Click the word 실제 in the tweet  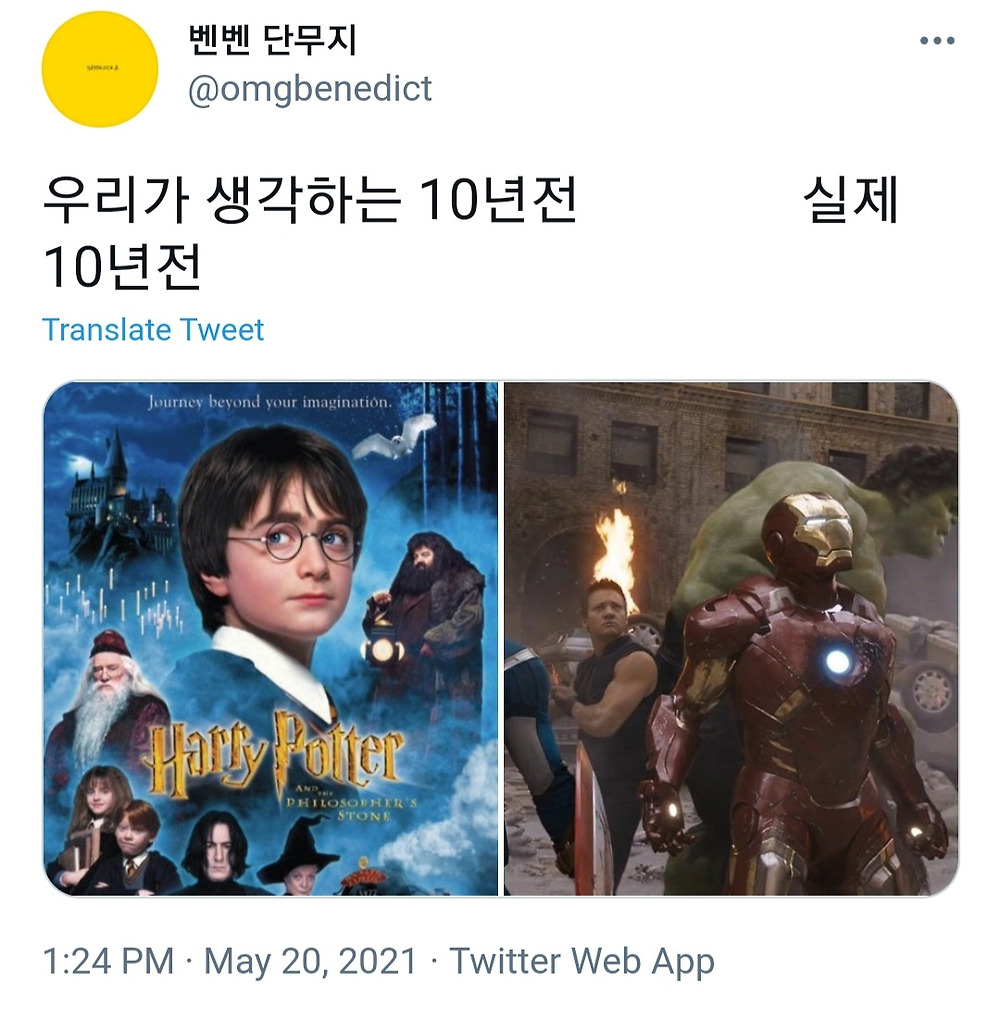(x=851, y=199)
